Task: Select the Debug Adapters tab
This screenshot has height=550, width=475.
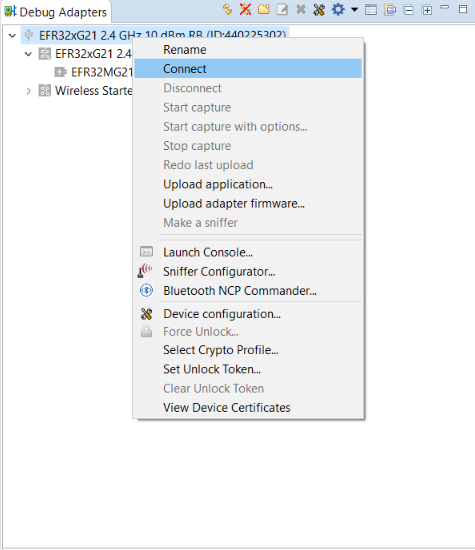Action: point(56,12)
